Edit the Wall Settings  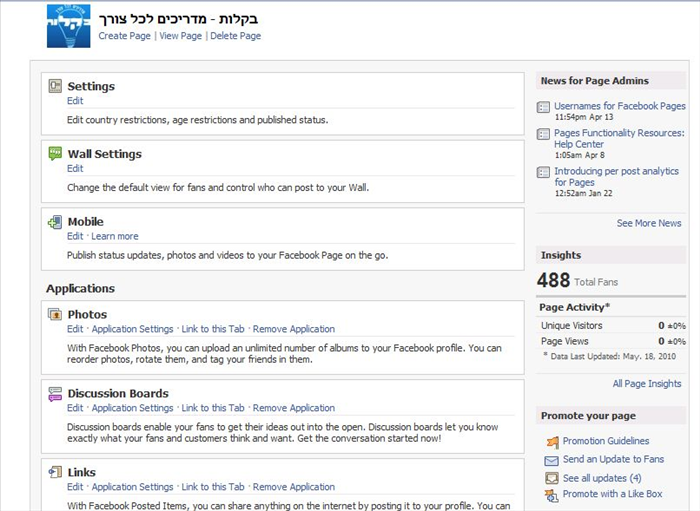click(x=75, y=169)
